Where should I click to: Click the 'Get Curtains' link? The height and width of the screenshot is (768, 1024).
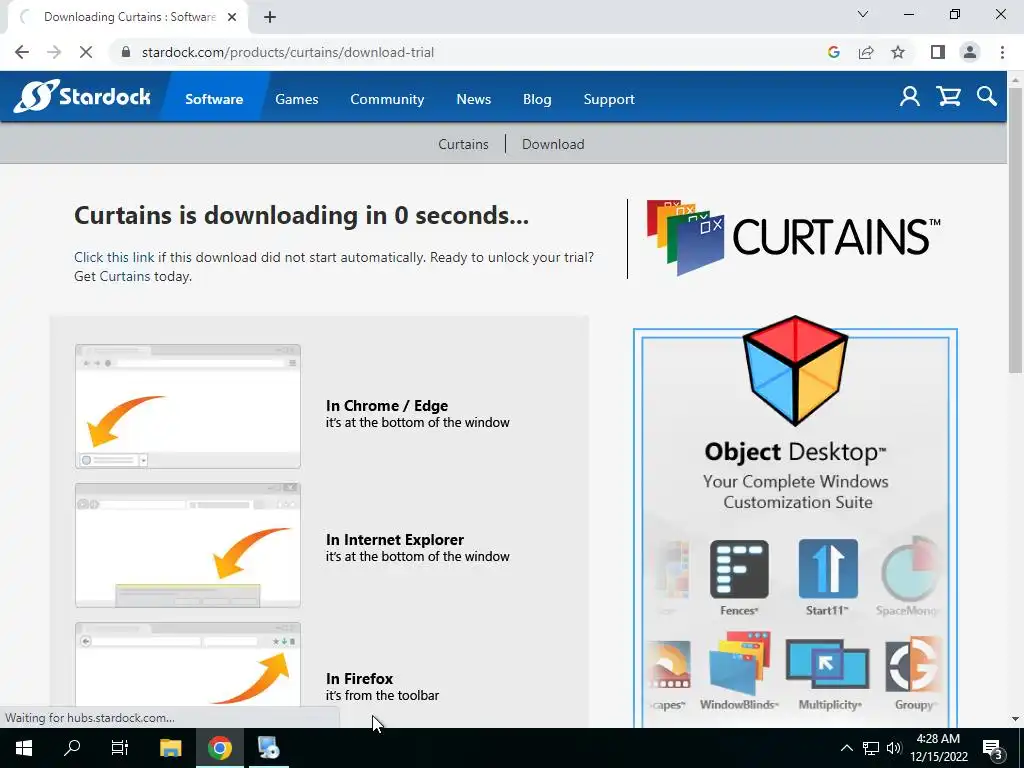[112, 276]
